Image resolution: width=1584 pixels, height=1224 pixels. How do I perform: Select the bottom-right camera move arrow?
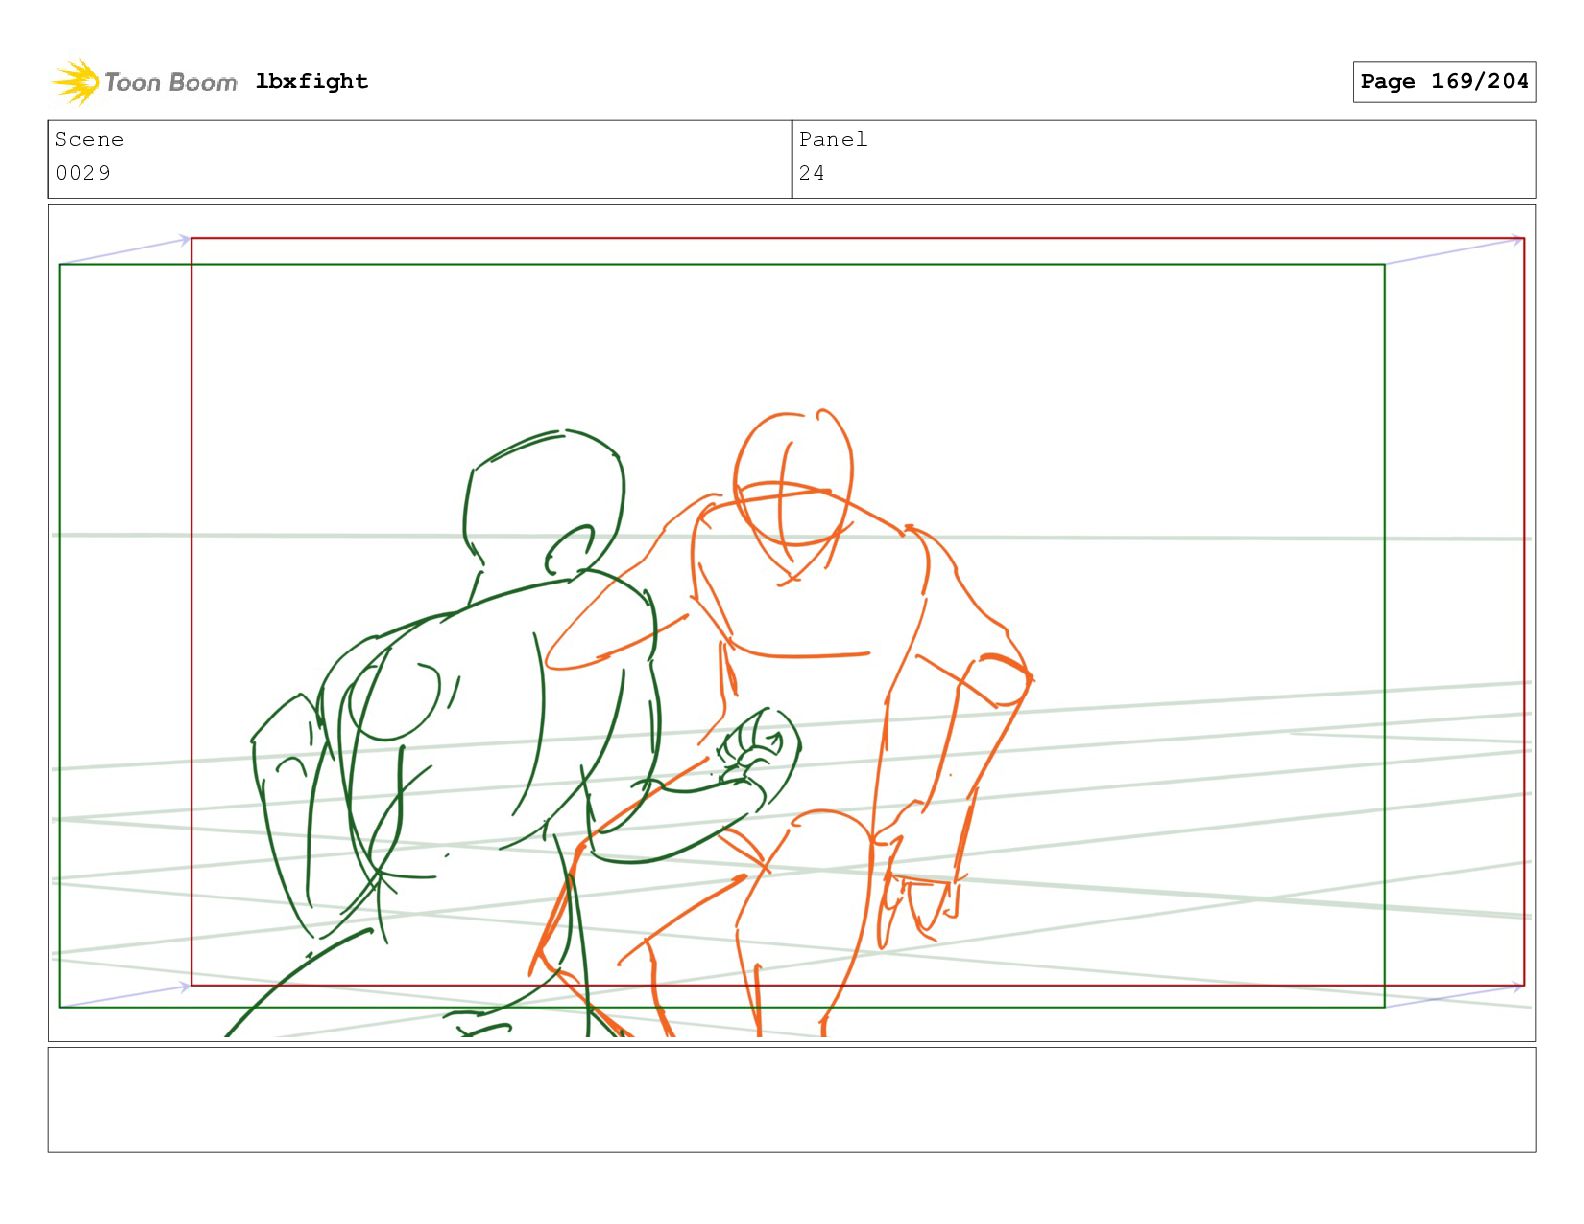[x=1454, y=996]
